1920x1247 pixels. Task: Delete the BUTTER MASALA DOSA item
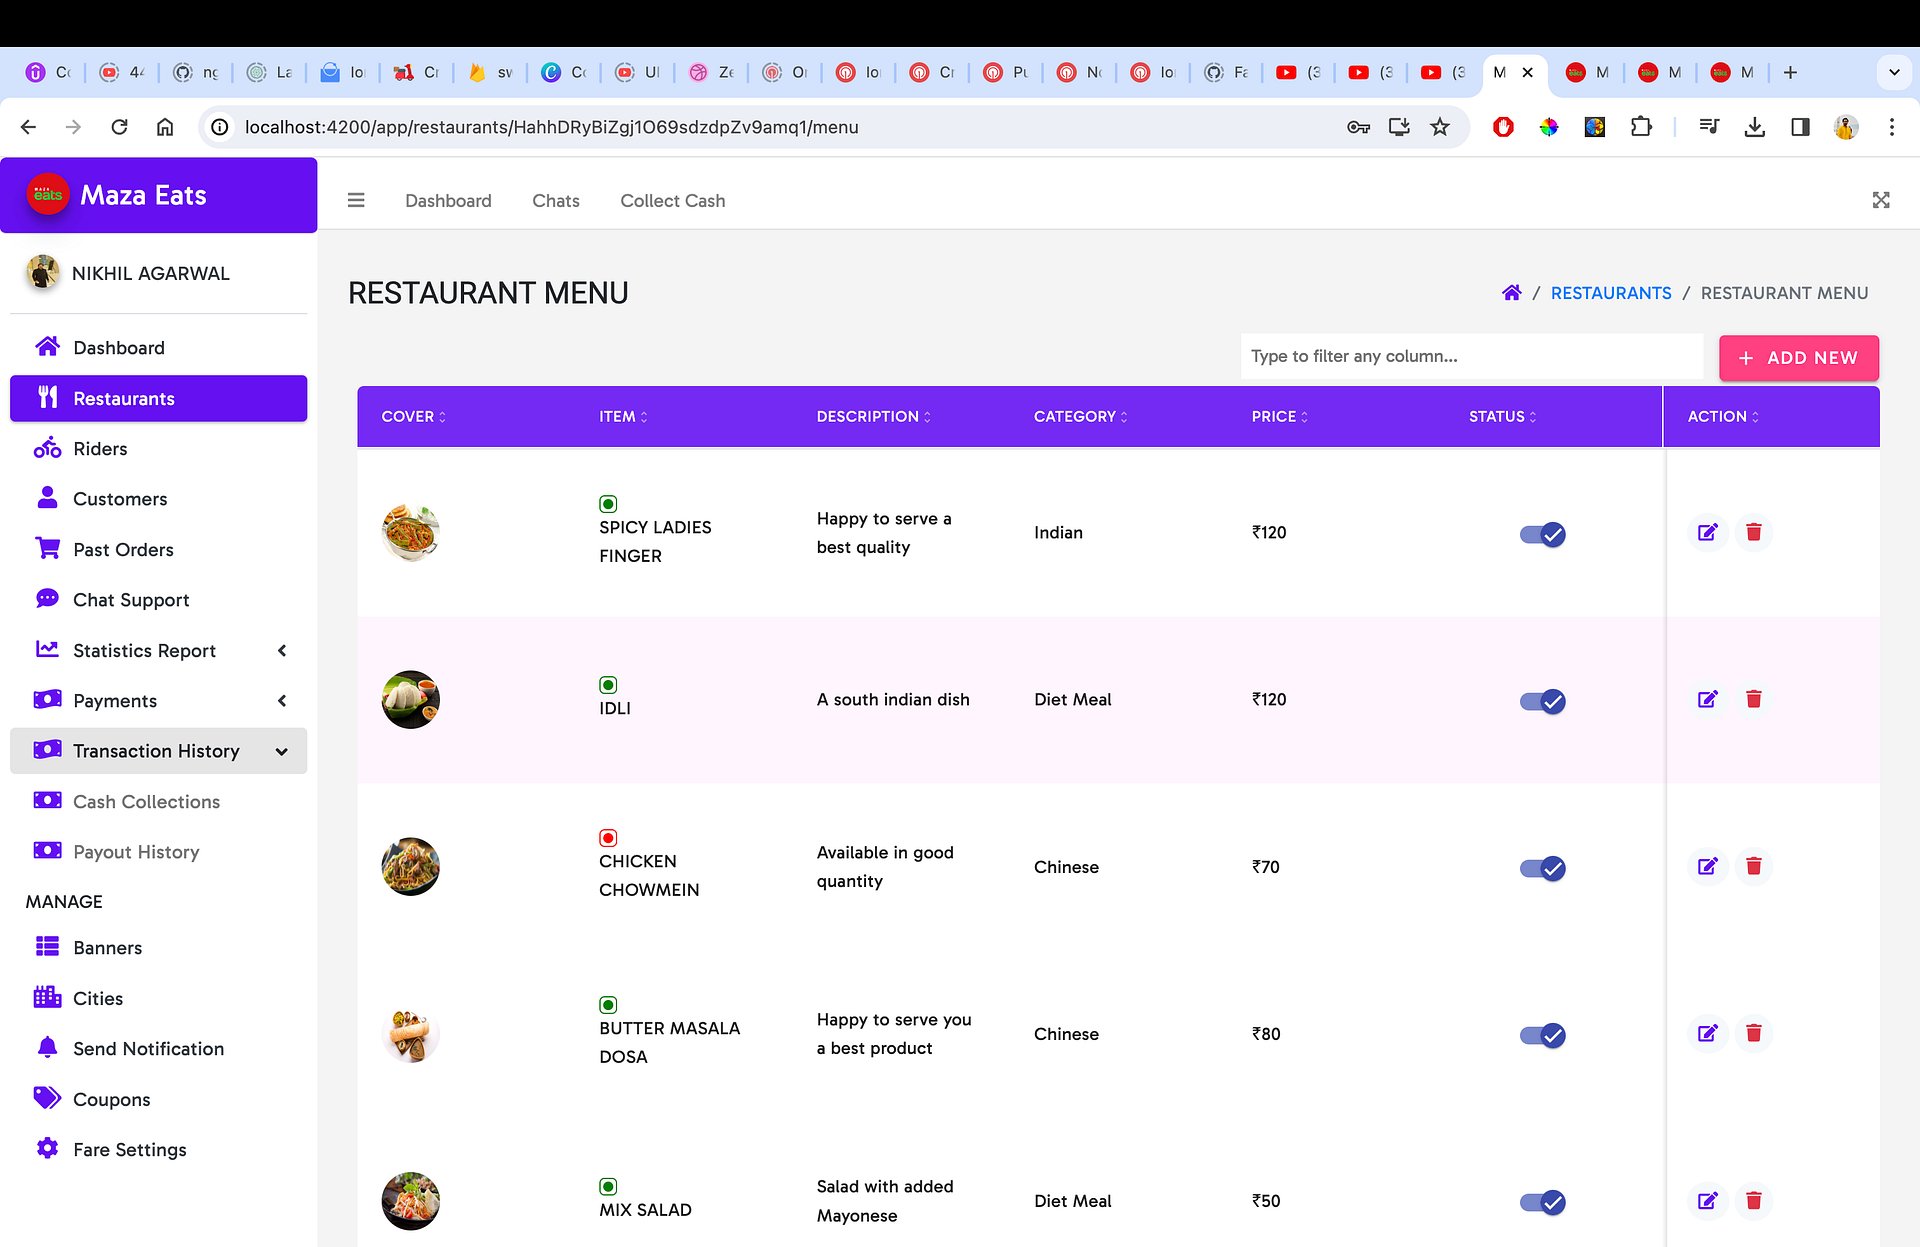(x=1753, y=1033)
